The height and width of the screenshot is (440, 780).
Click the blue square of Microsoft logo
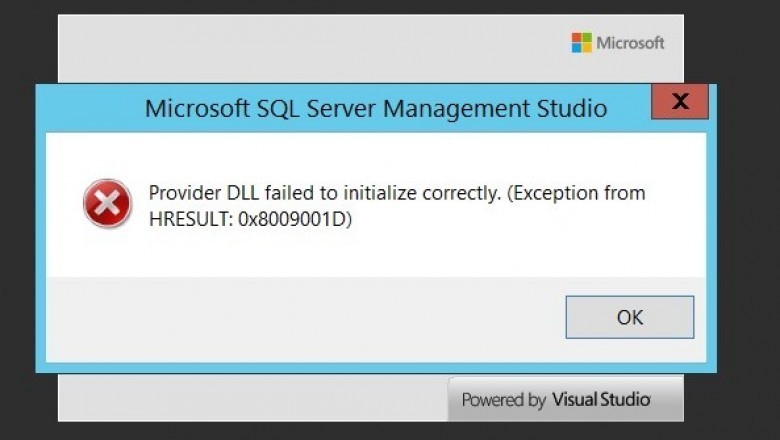[x=576, y=48]
